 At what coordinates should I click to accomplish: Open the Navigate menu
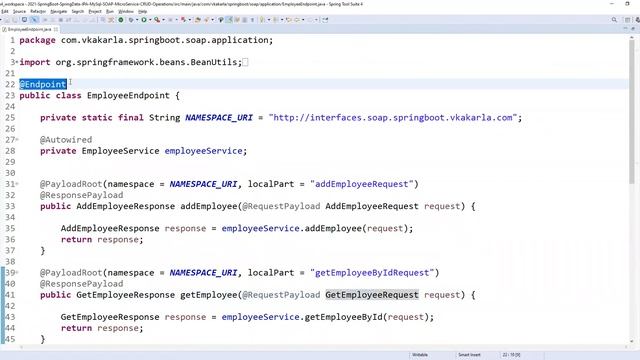pos(58,11)
